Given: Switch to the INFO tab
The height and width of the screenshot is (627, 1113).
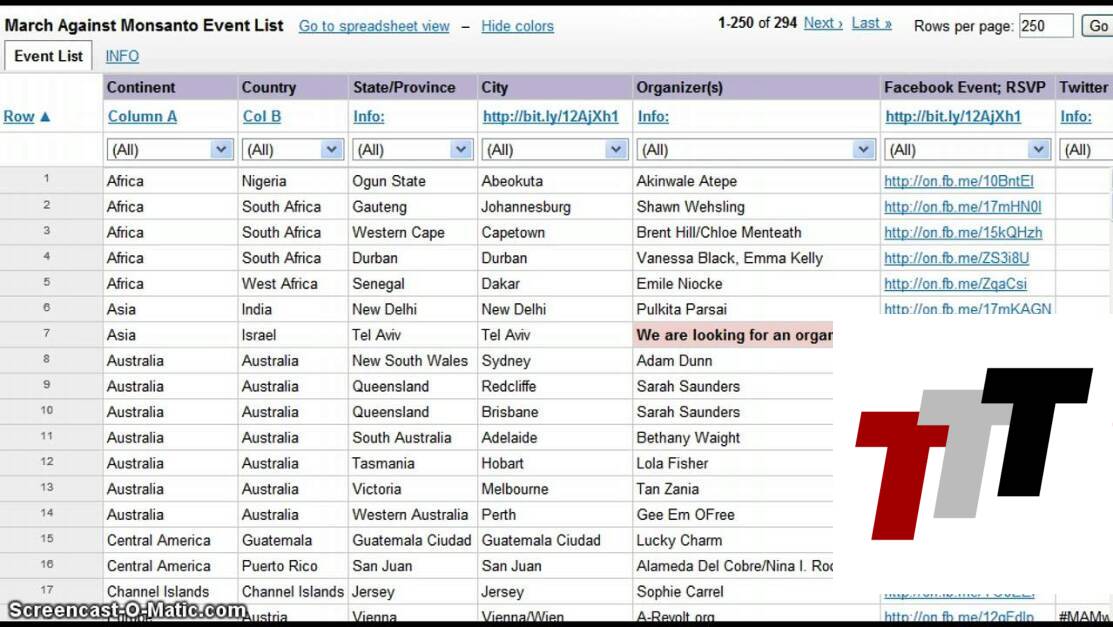Looking at the screenshot, I should [122, 57].
